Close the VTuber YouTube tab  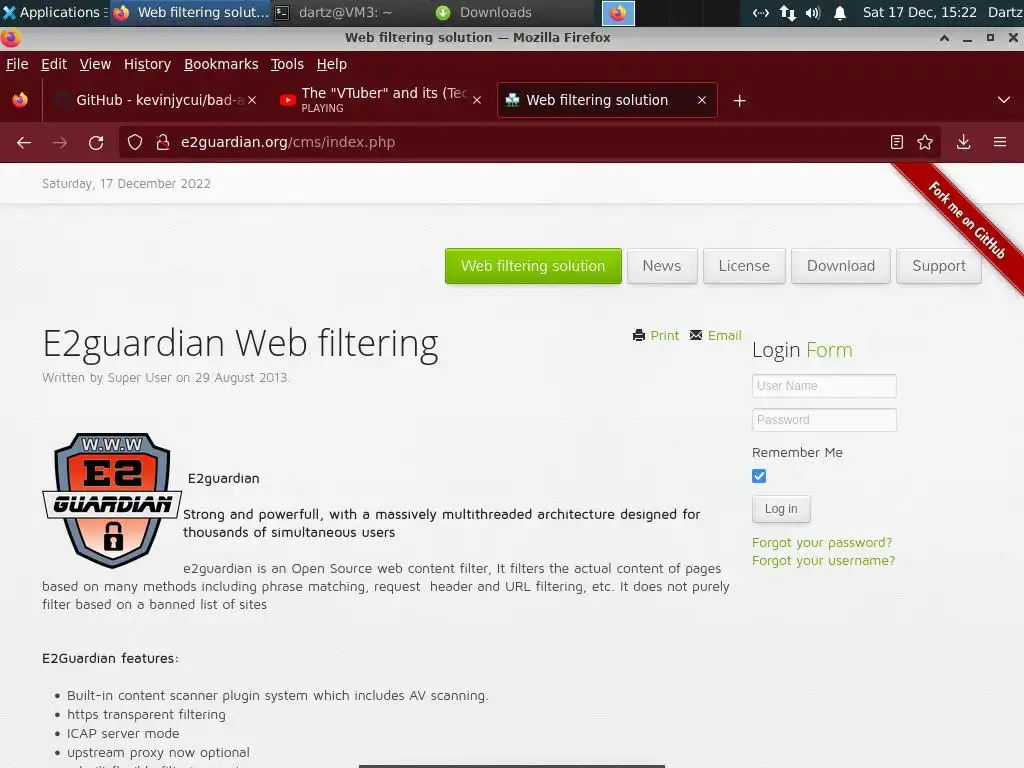[x=477, y=100]
